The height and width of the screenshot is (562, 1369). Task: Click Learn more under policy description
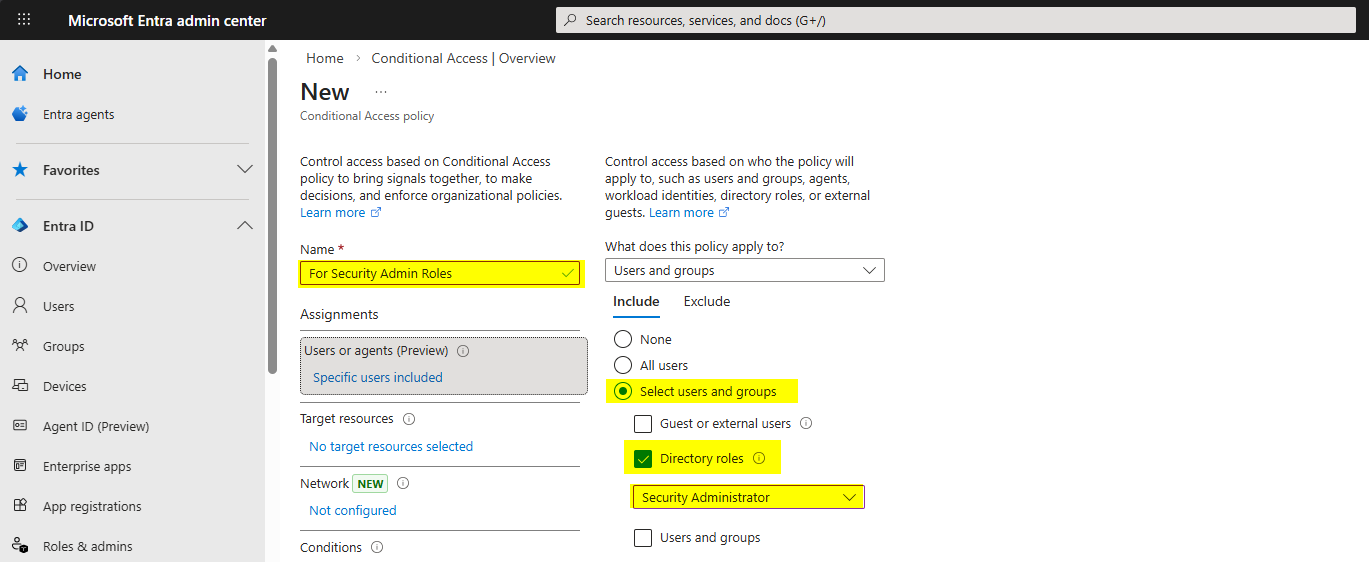tap(333, 213)
